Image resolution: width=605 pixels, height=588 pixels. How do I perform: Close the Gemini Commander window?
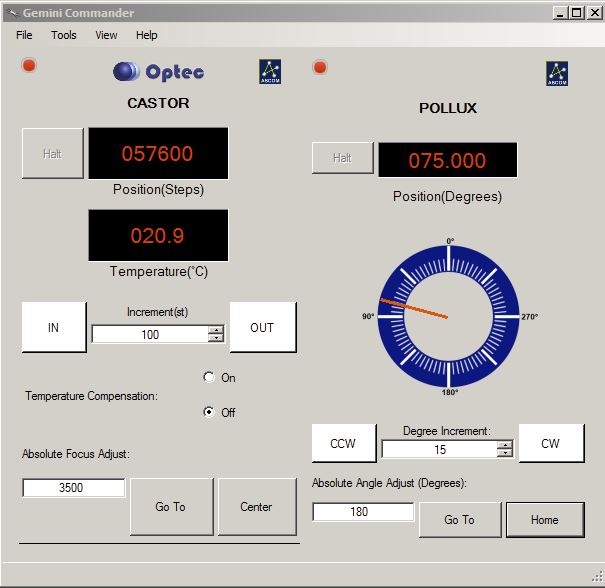pyautogui.click(x=595, y=13)
